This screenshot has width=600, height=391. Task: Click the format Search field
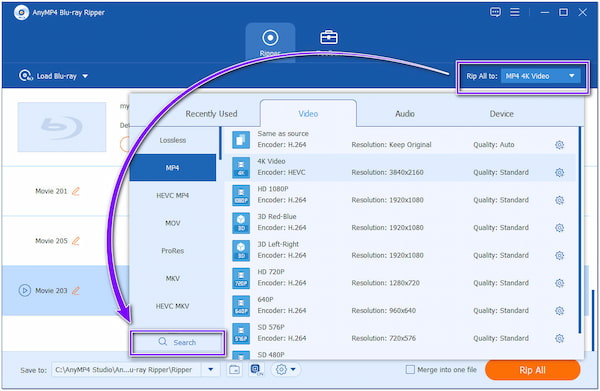[x=177, y=342]
